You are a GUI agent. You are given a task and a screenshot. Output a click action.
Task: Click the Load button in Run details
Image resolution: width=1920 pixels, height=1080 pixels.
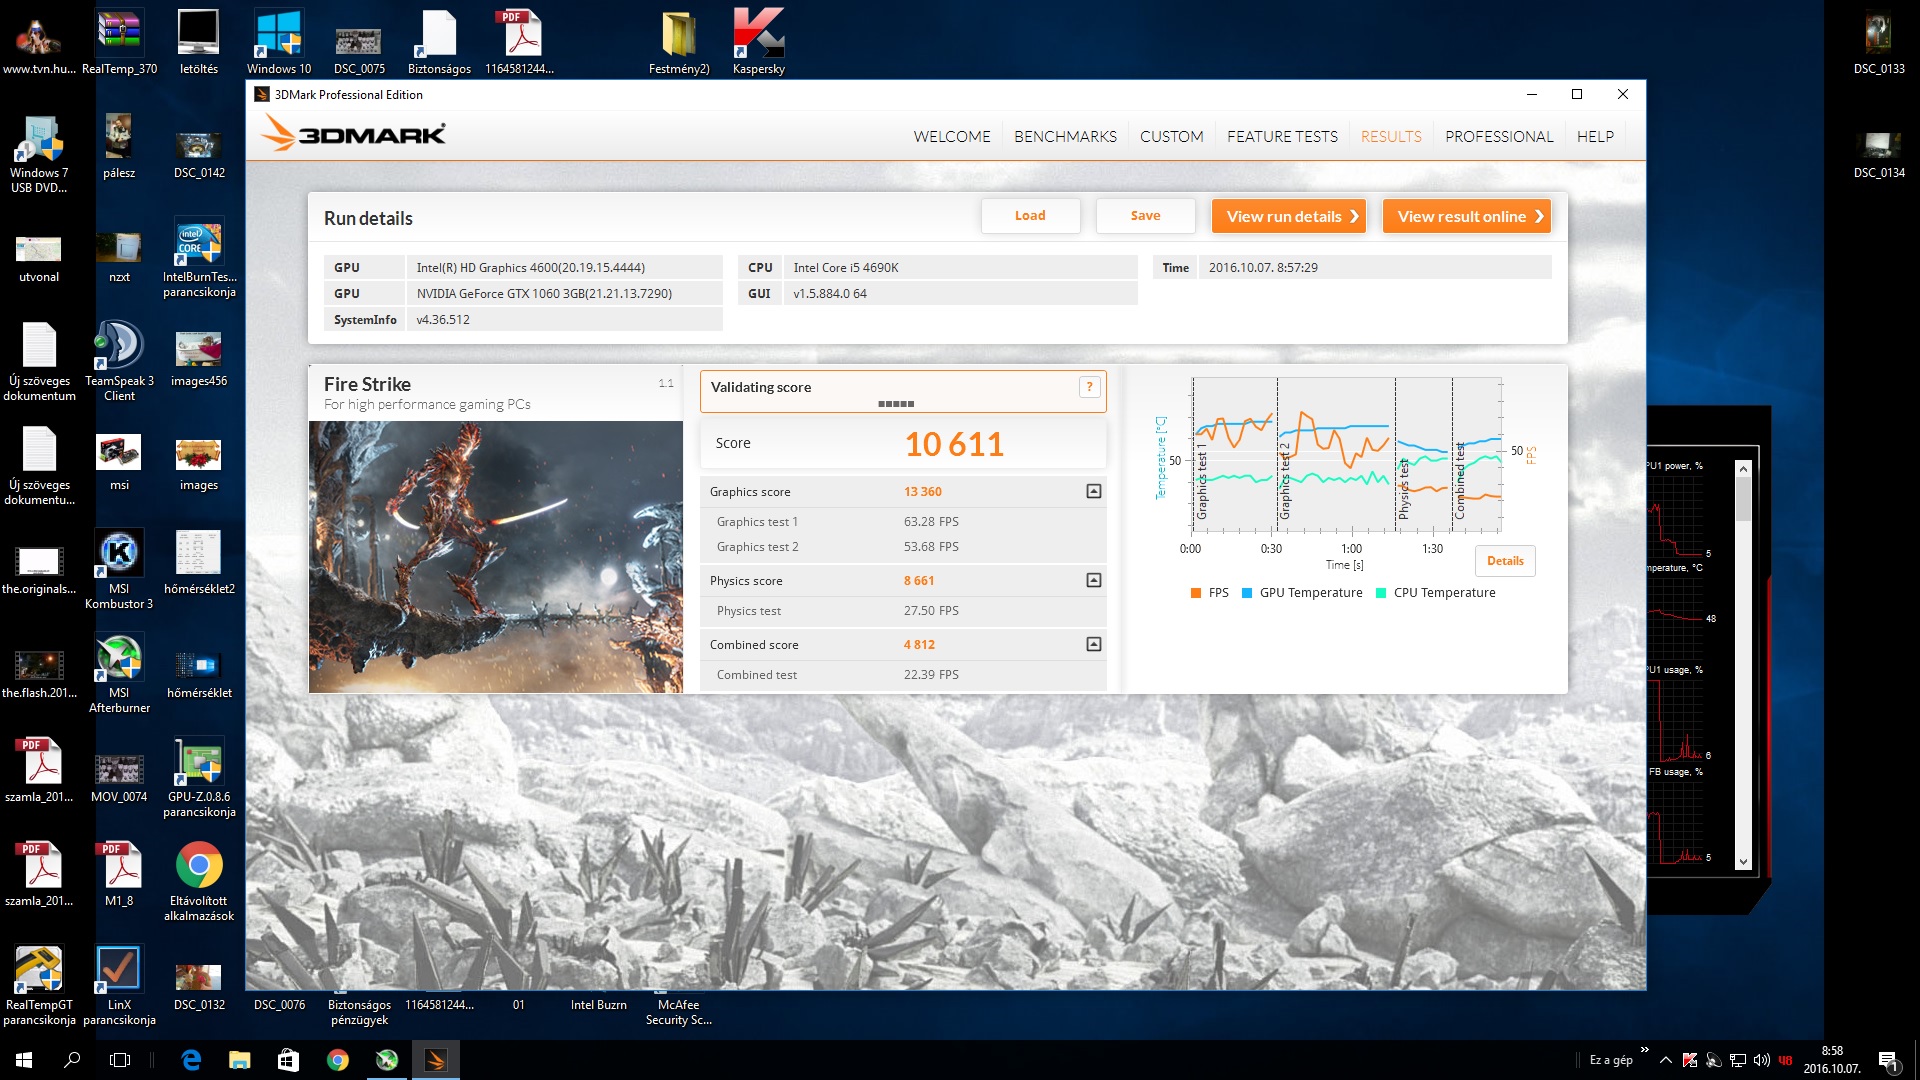[x=1030, y=216]
